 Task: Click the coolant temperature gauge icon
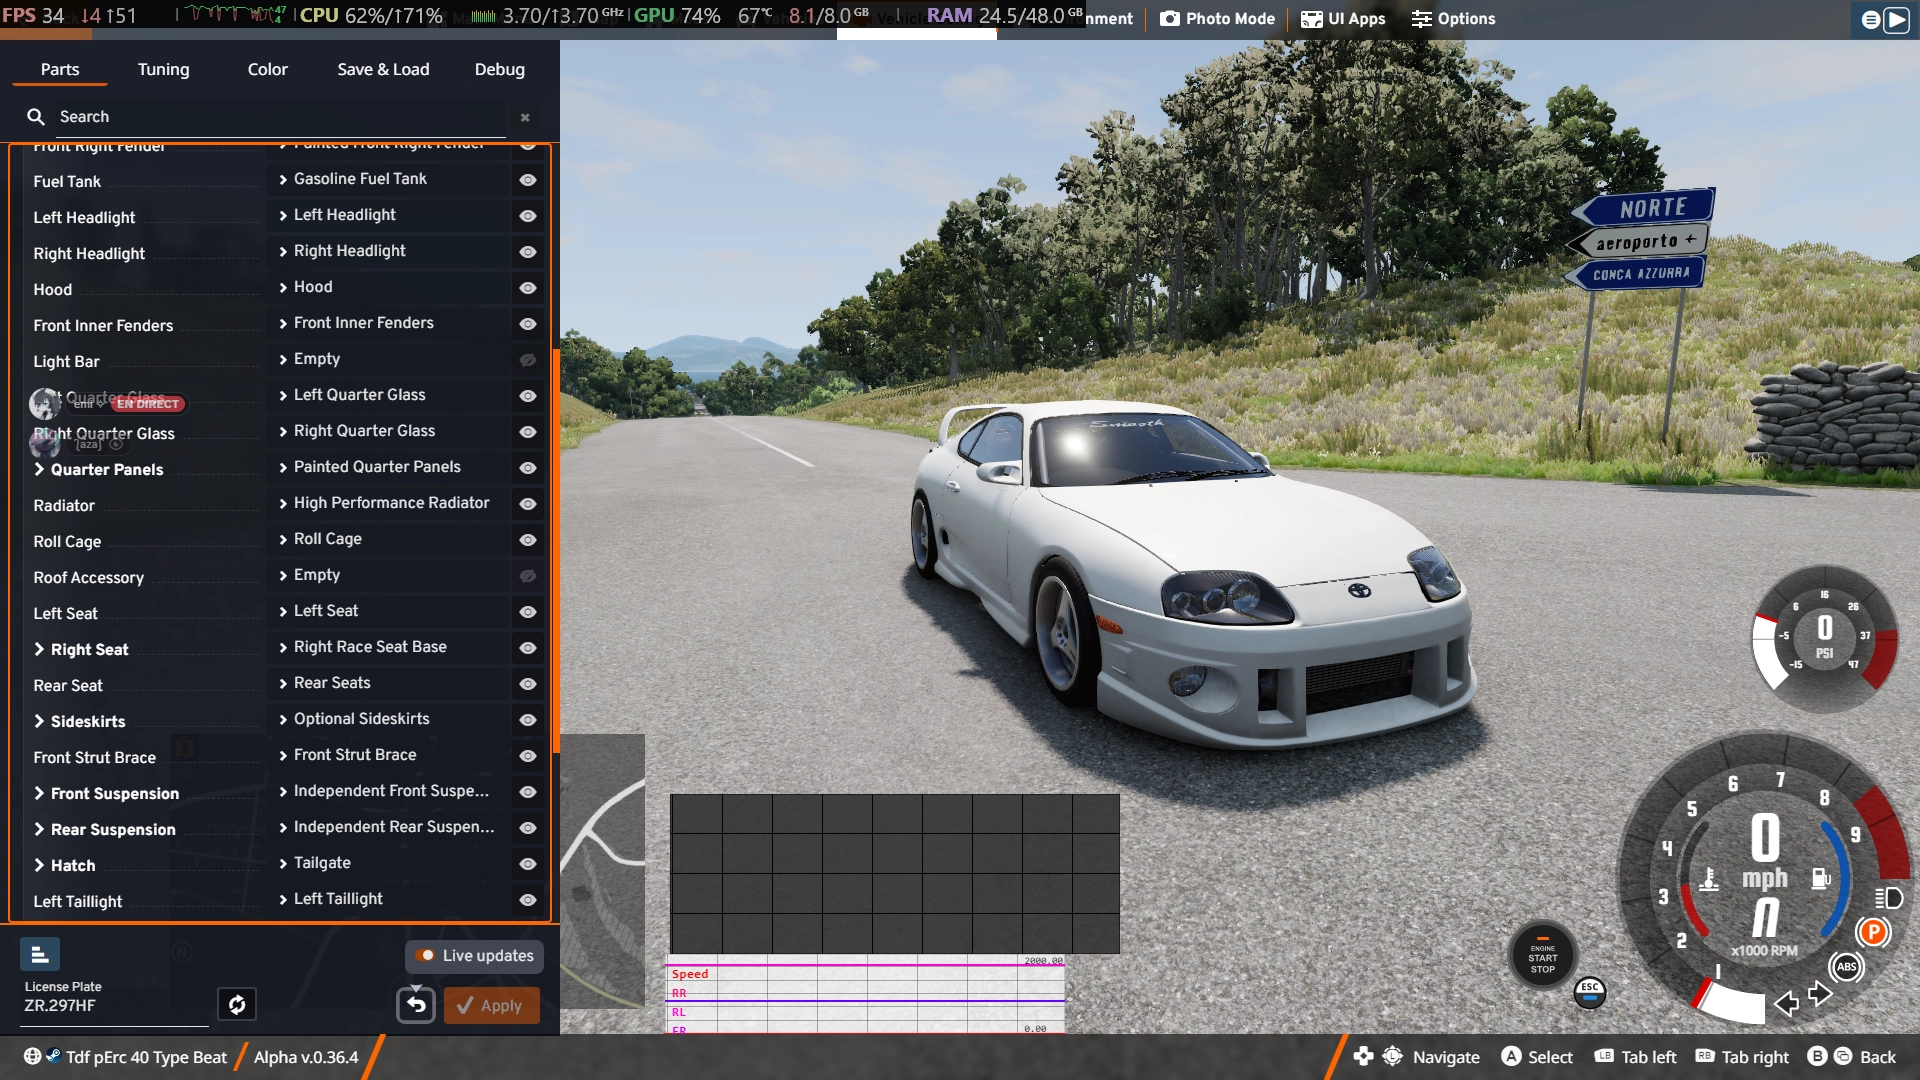click(1709, 879)
